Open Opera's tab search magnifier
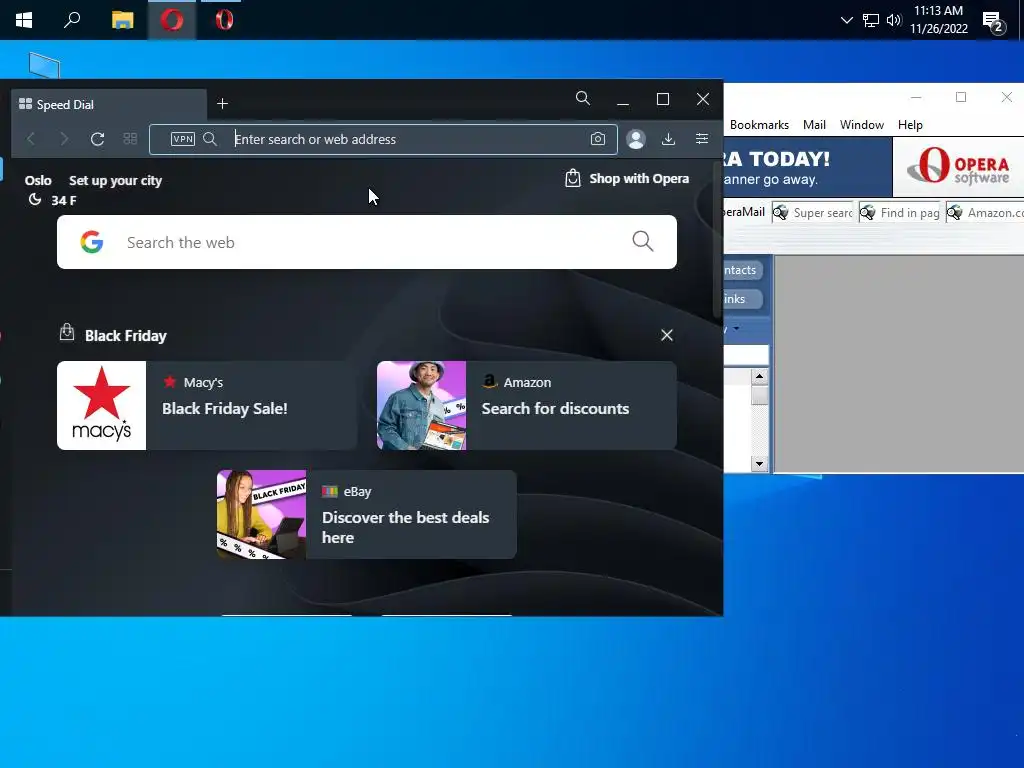1024x768 pixels. (583, 99)
